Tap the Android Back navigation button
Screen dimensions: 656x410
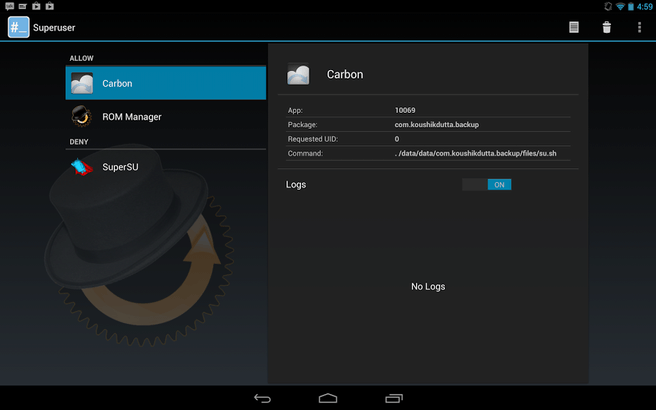pos(262,398)
